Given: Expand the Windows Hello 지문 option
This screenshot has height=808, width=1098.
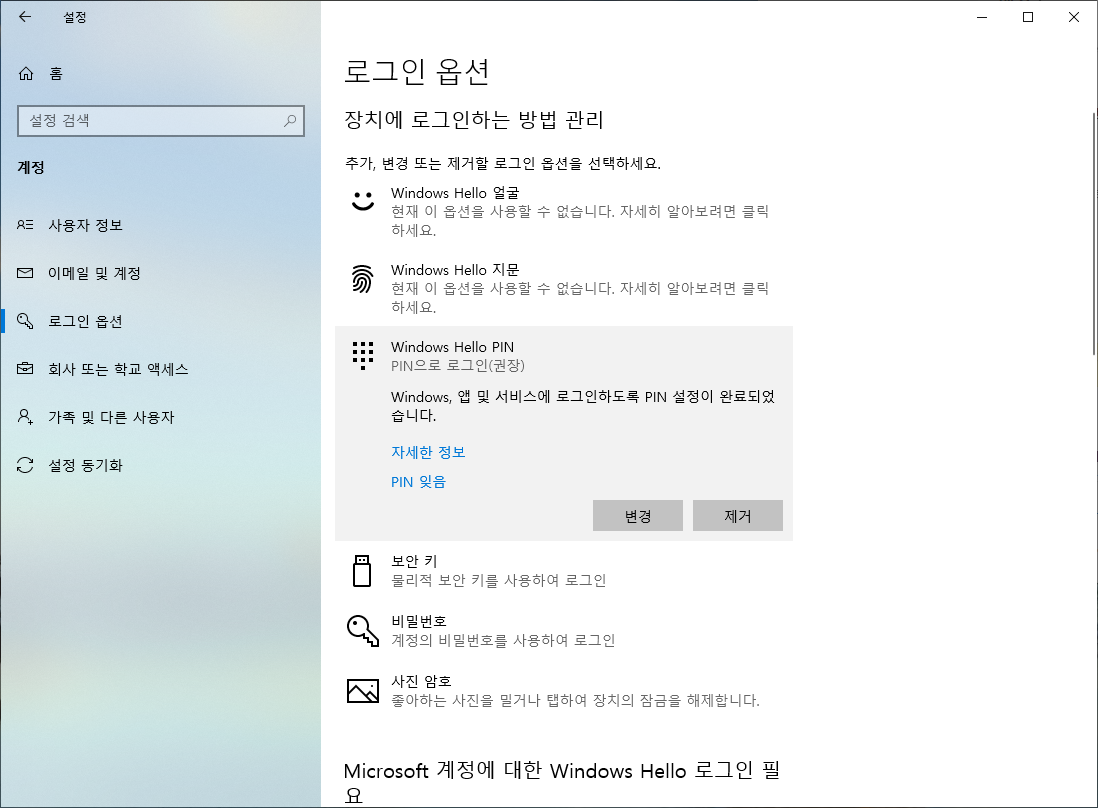Looking at the screenshot, I should pos(564,288).
